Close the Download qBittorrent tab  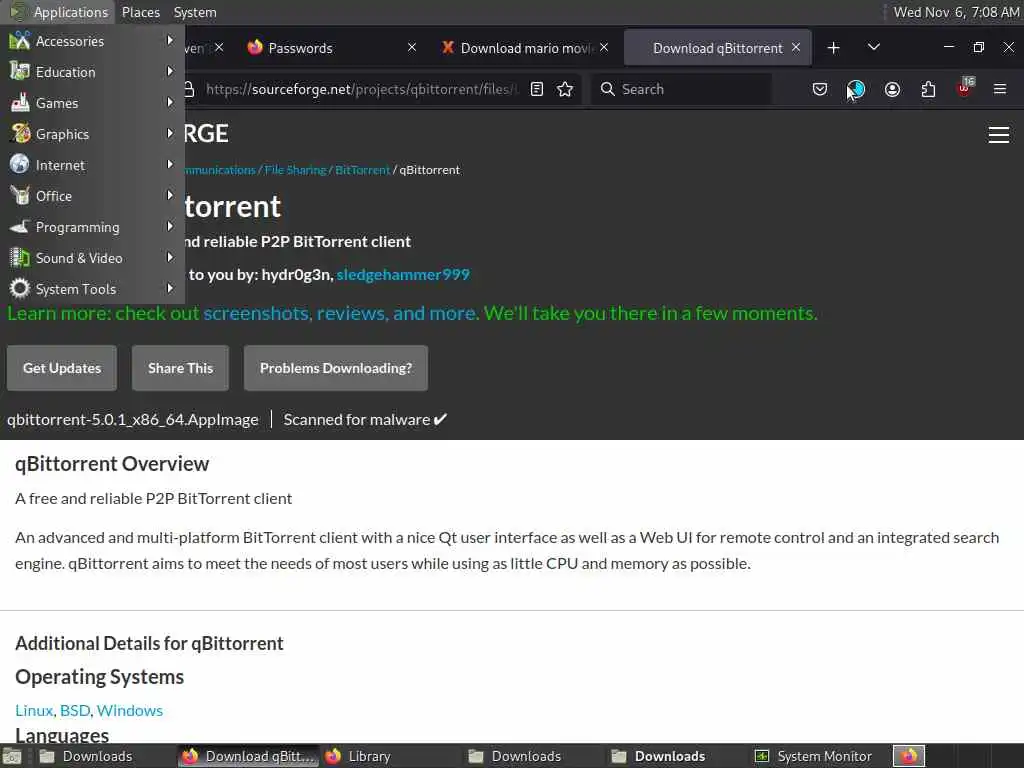pyautogui.click(x=796, y=47)
